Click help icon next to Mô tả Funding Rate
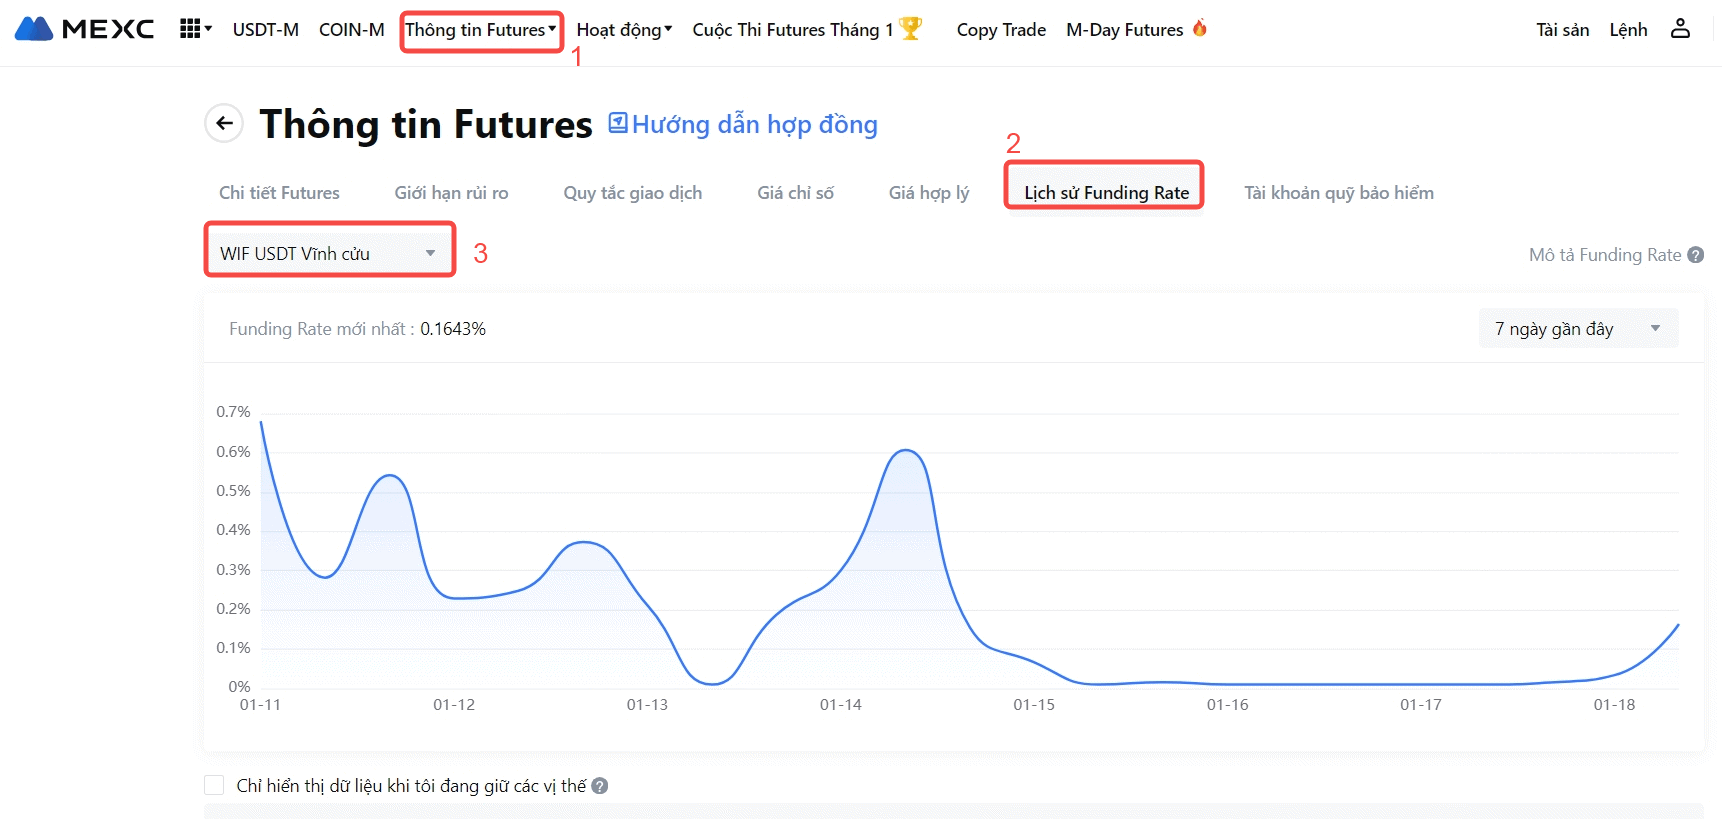 coord(1695,255)
